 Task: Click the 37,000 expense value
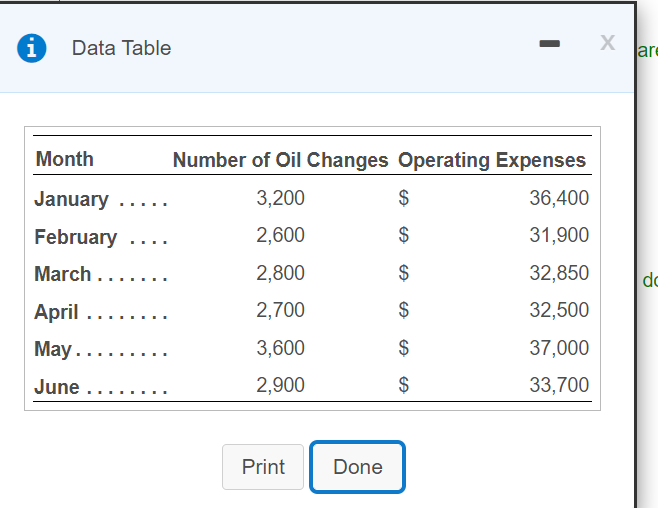pos(559,348)
